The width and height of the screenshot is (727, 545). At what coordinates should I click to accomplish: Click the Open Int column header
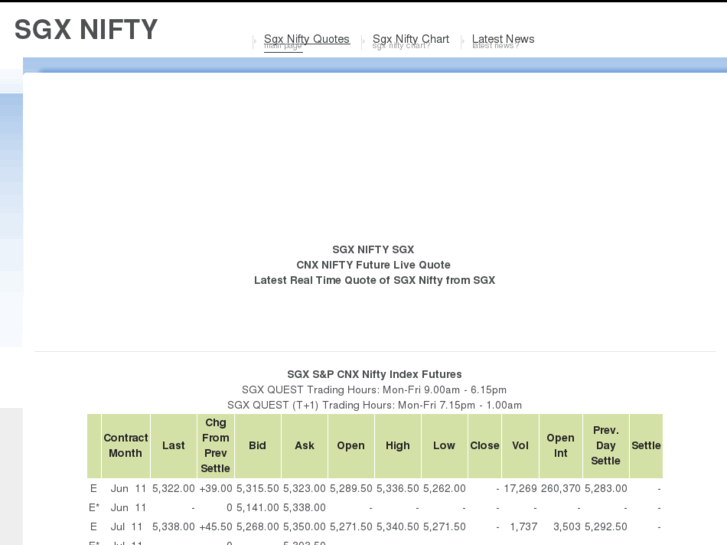tap(561, 445)
